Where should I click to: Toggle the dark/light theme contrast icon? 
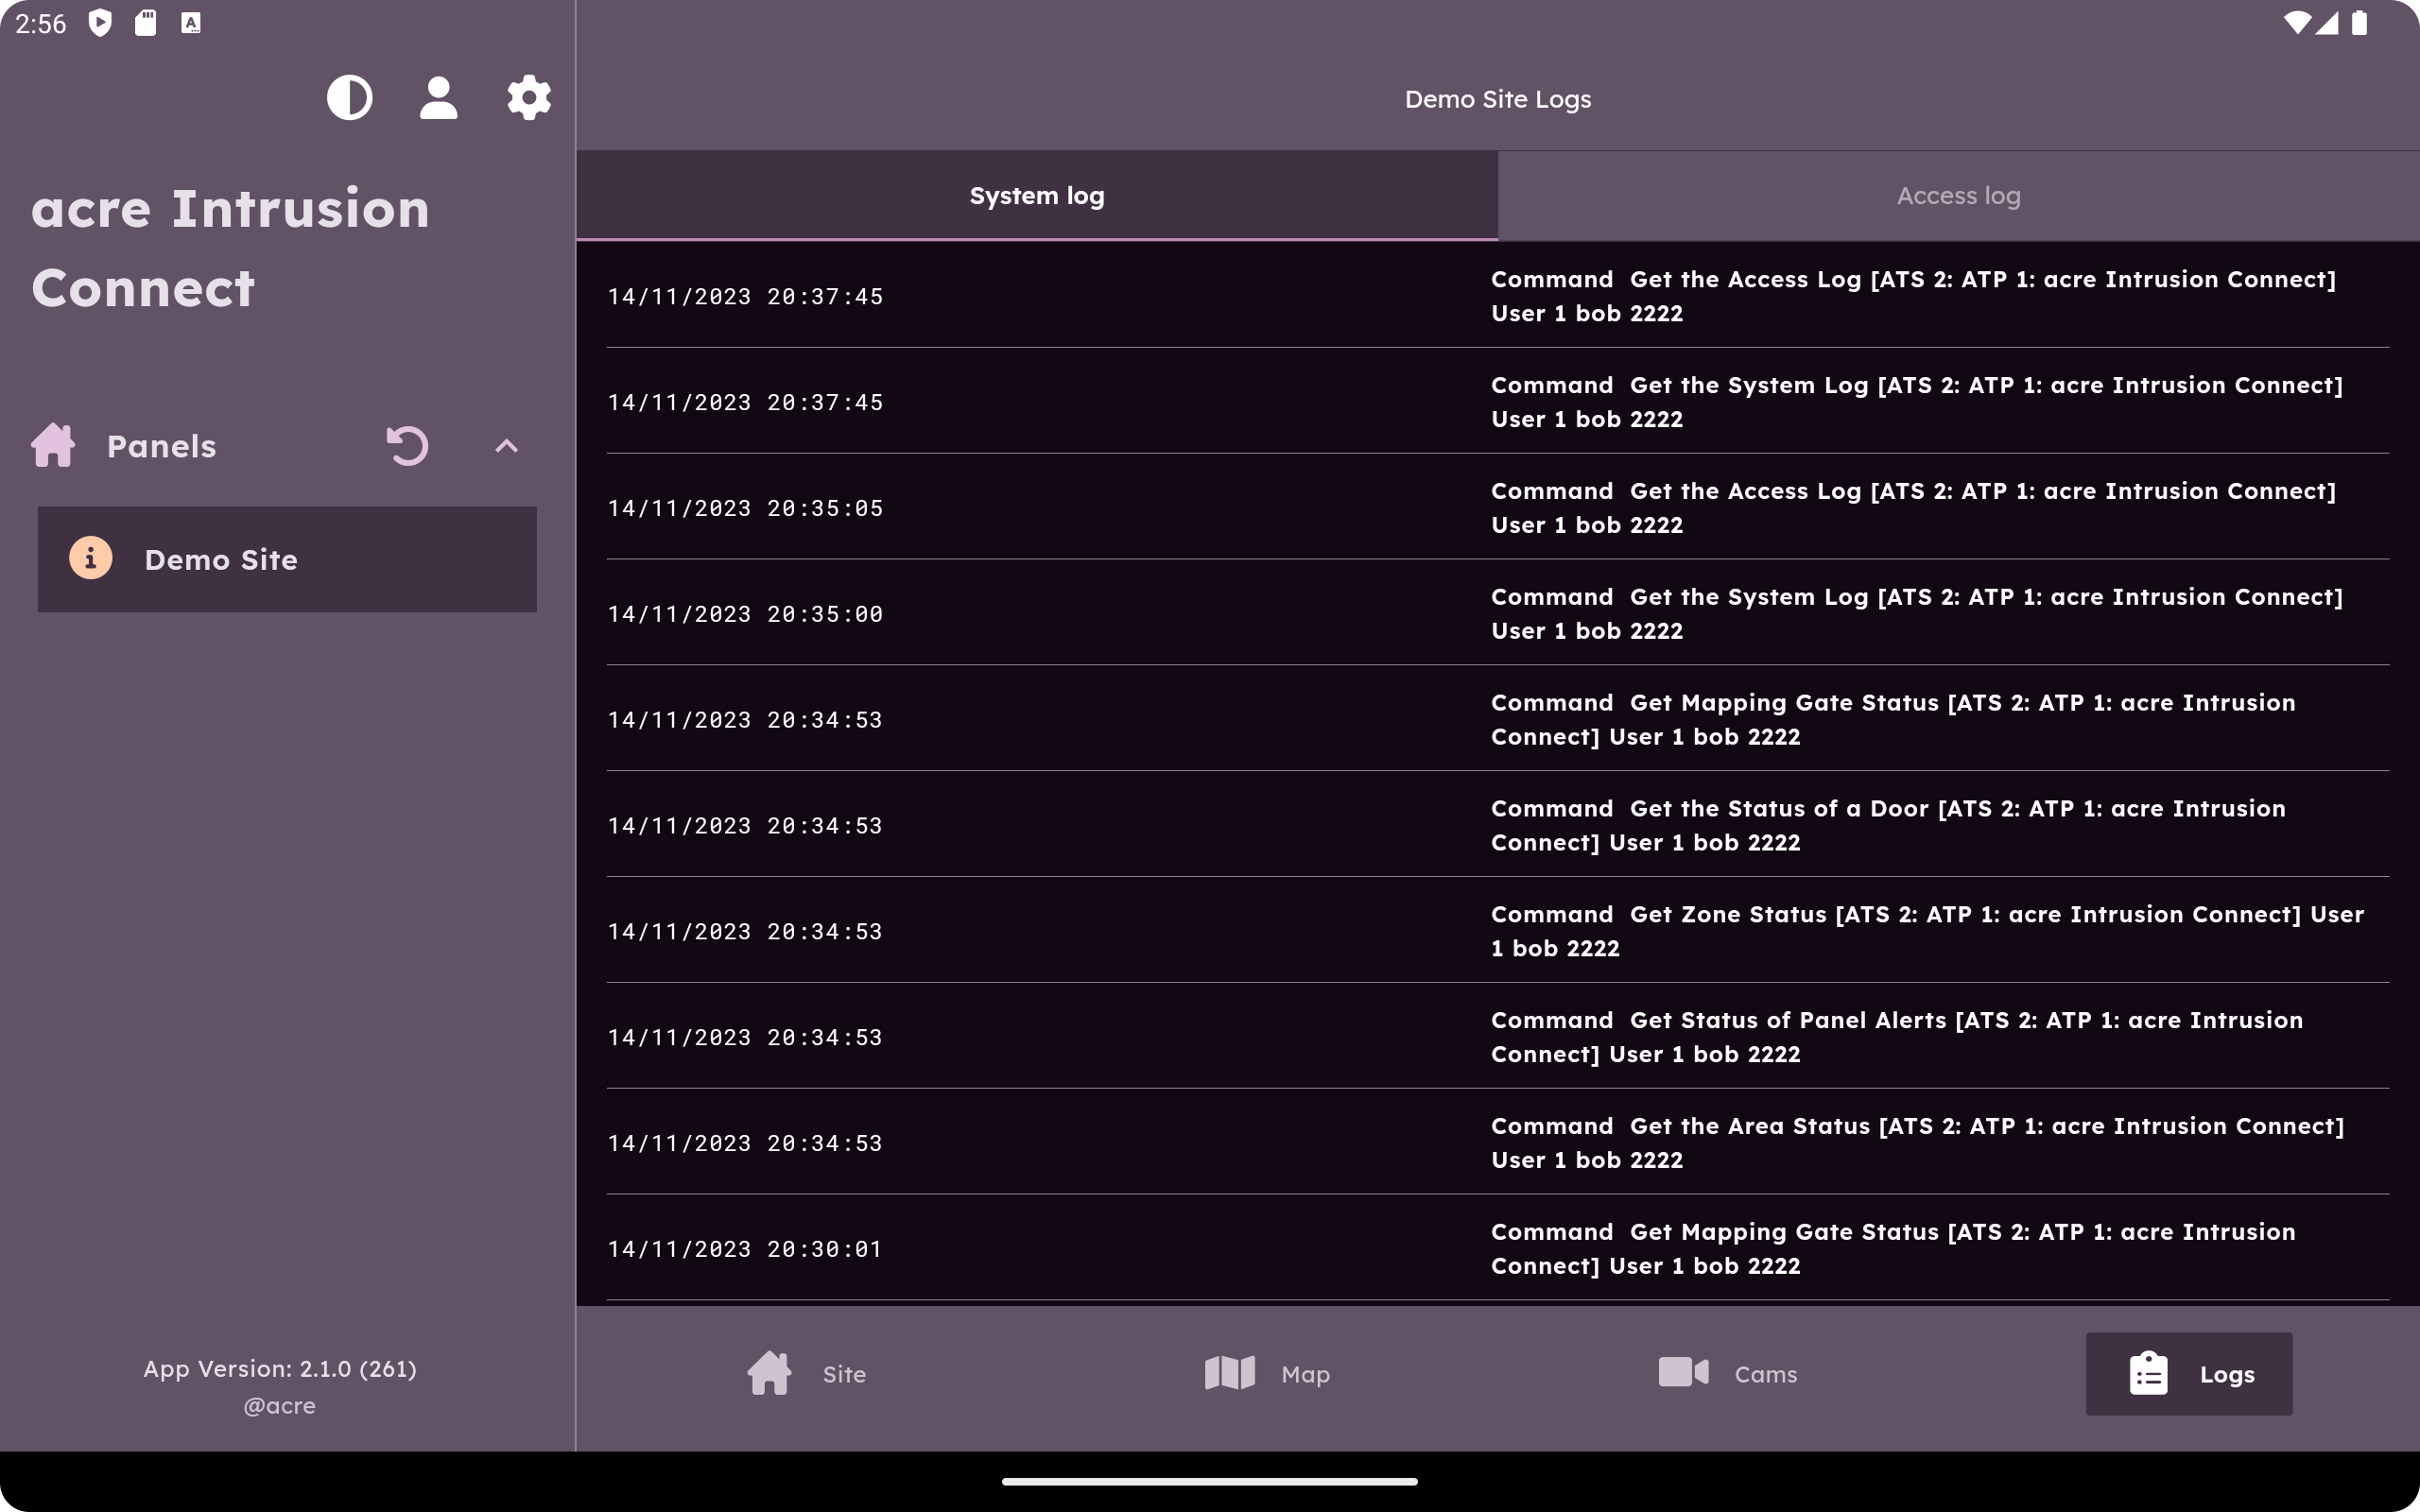tap(349, 98)
